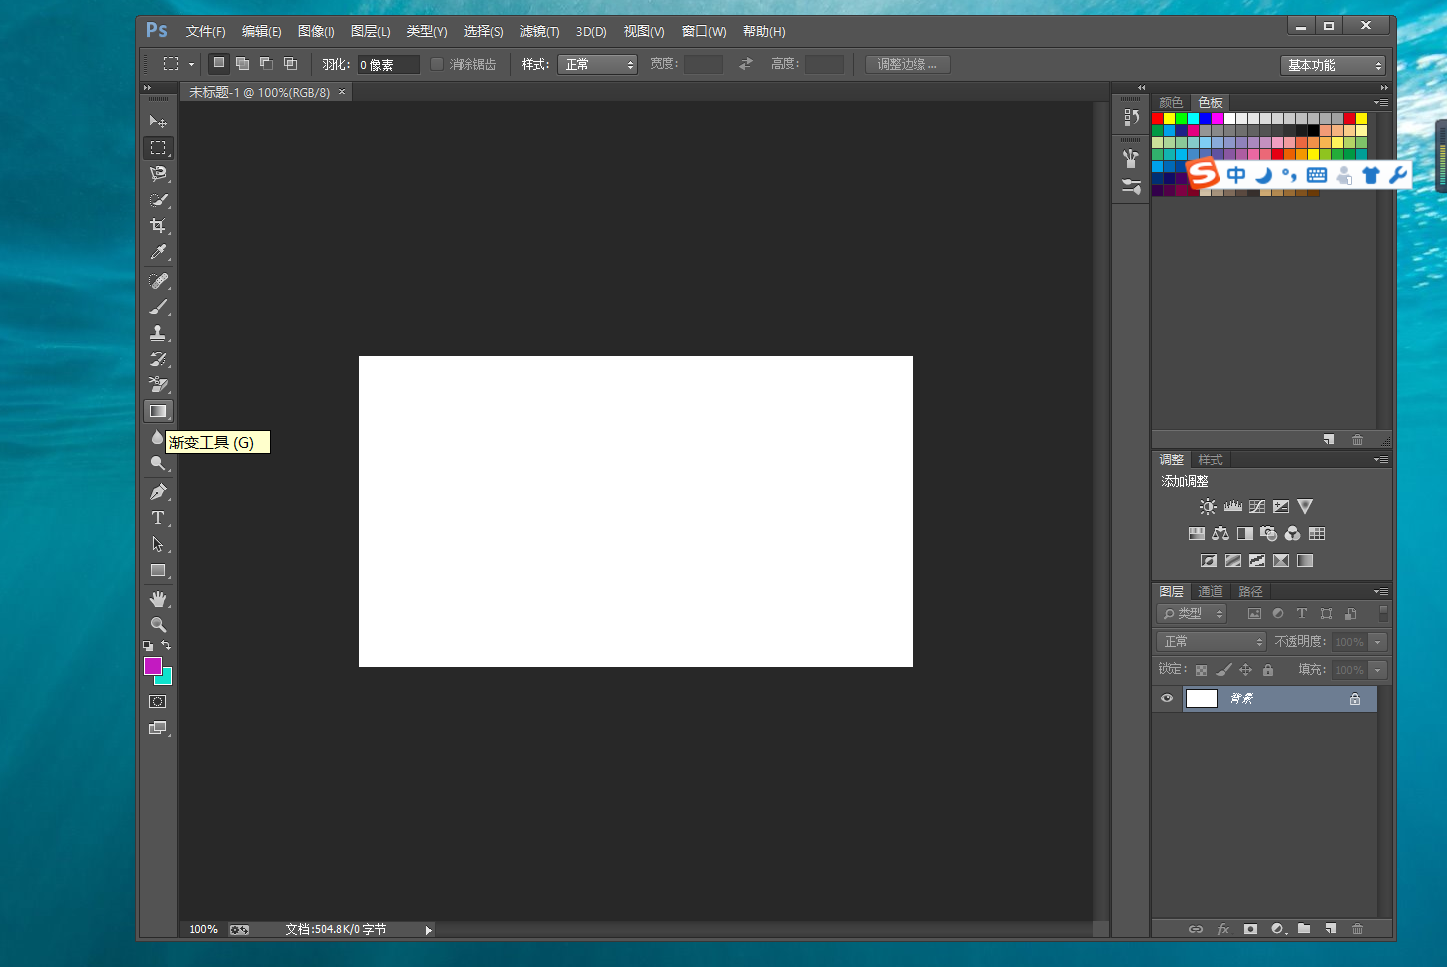Add Curves adjustment

coord(1257,507)
